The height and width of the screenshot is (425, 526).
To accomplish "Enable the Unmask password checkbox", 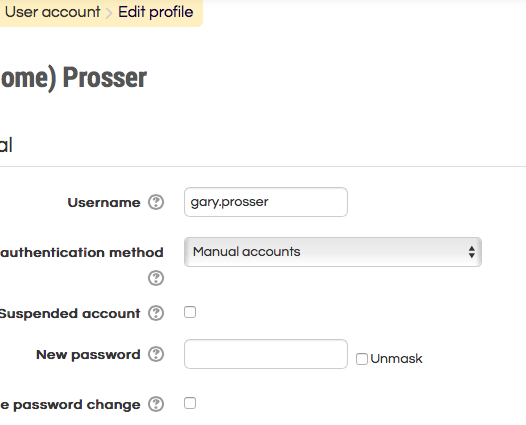I will [x=362, y=359].
